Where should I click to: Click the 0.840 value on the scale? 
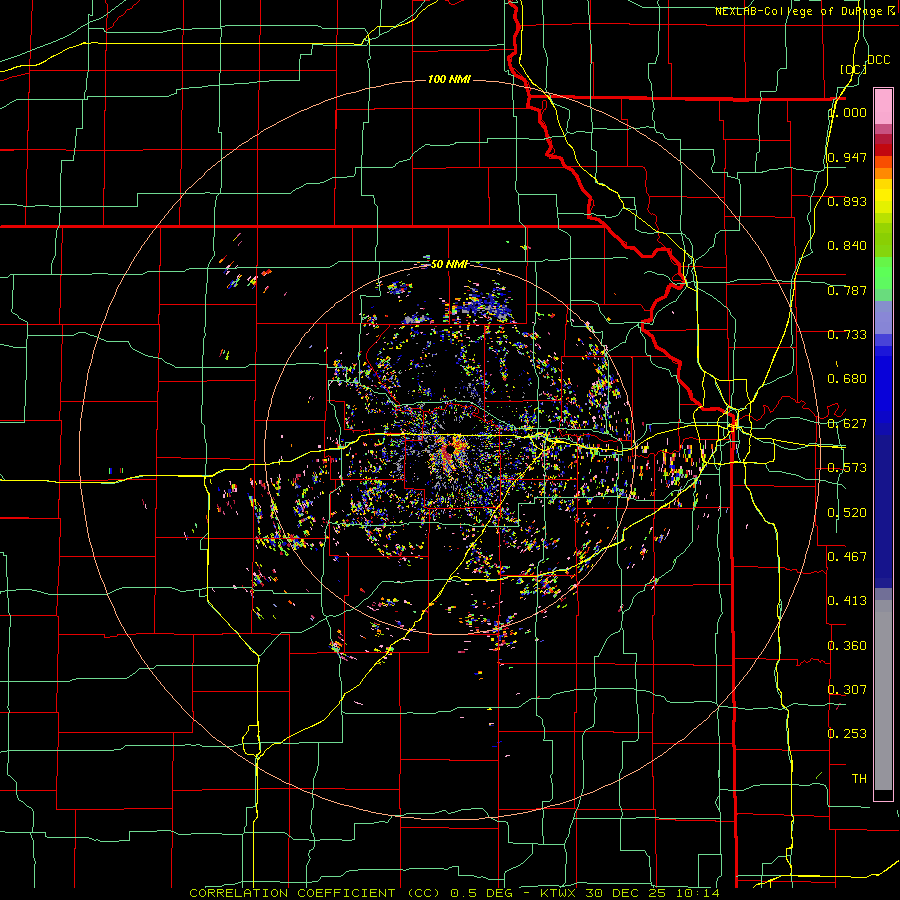pos(847,246)
